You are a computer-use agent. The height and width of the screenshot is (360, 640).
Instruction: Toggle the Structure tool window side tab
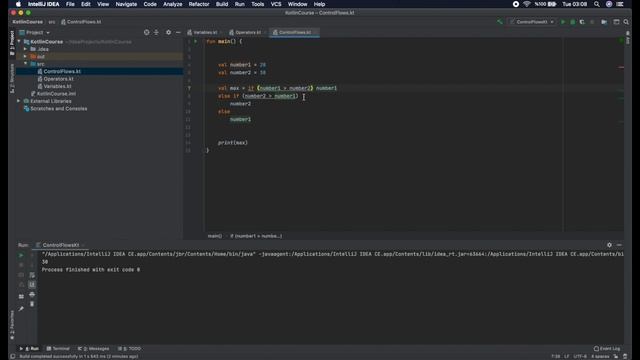click(x=12, y=78)
